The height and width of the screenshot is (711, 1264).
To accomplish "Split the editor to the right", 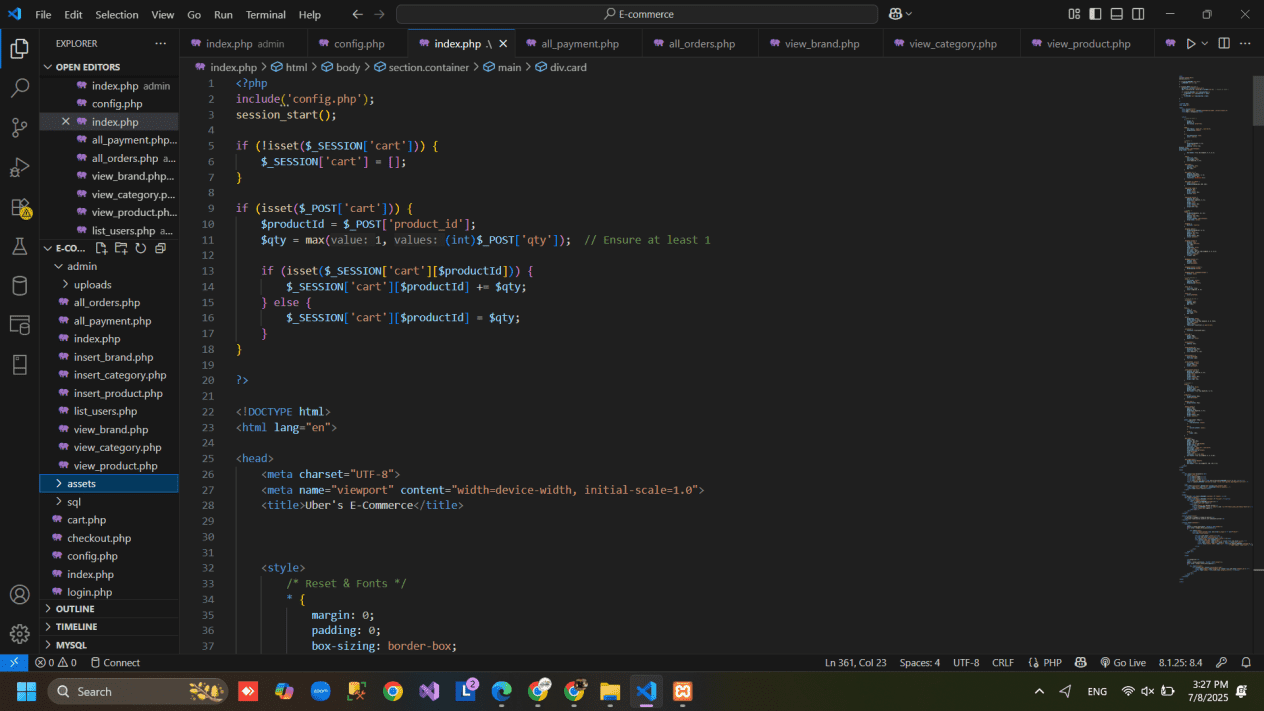I will 1224,44.
